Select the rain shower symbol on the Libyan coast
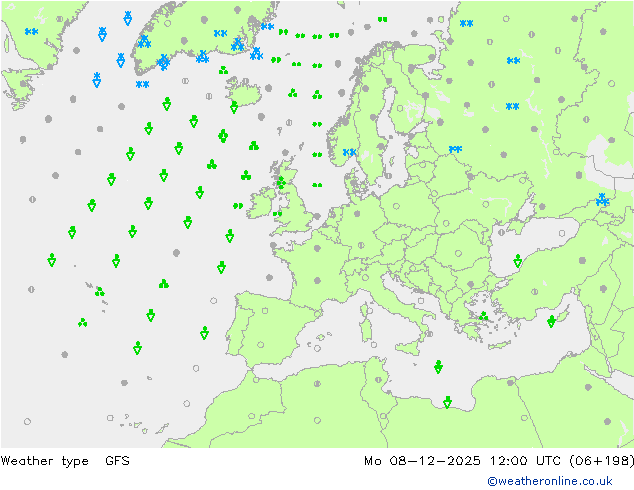This screenshot has height=490, width=634. point(447,402)
